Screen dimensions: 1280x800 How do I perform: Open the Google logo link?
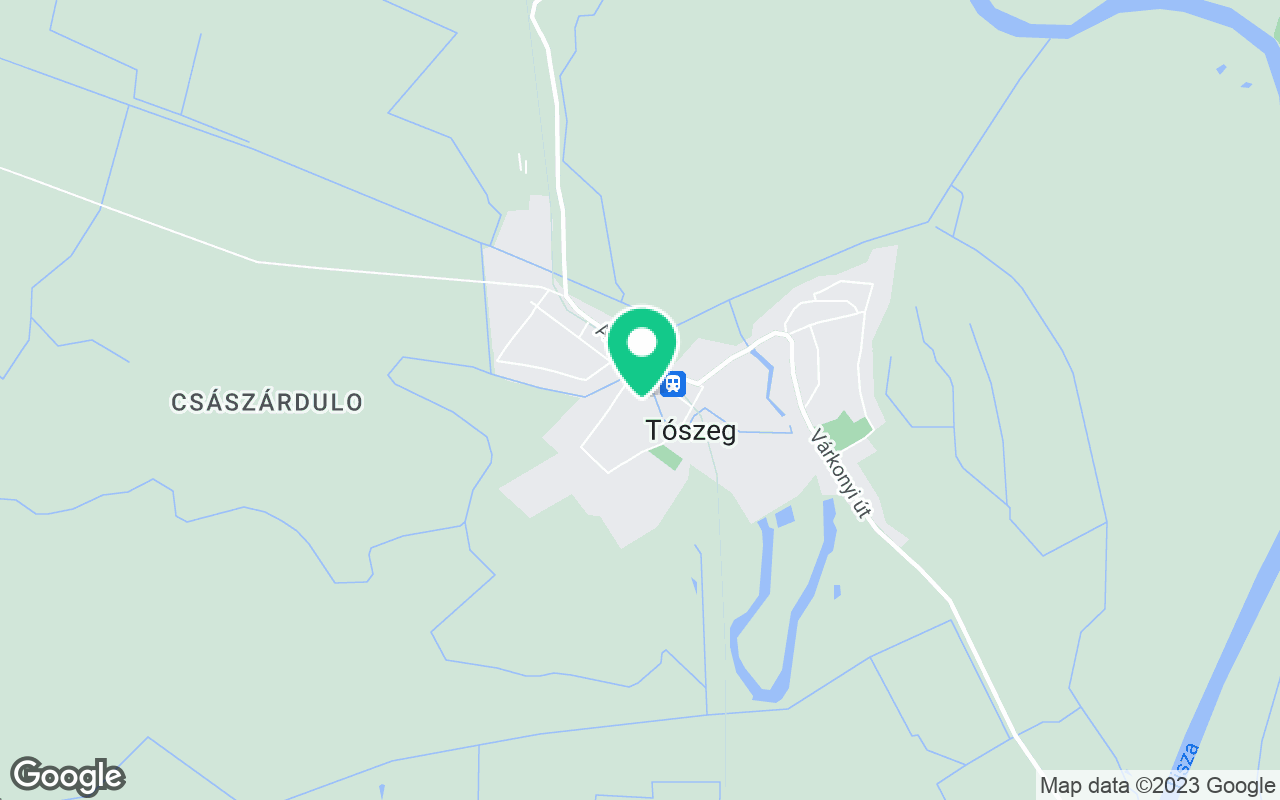click(67, 776)
